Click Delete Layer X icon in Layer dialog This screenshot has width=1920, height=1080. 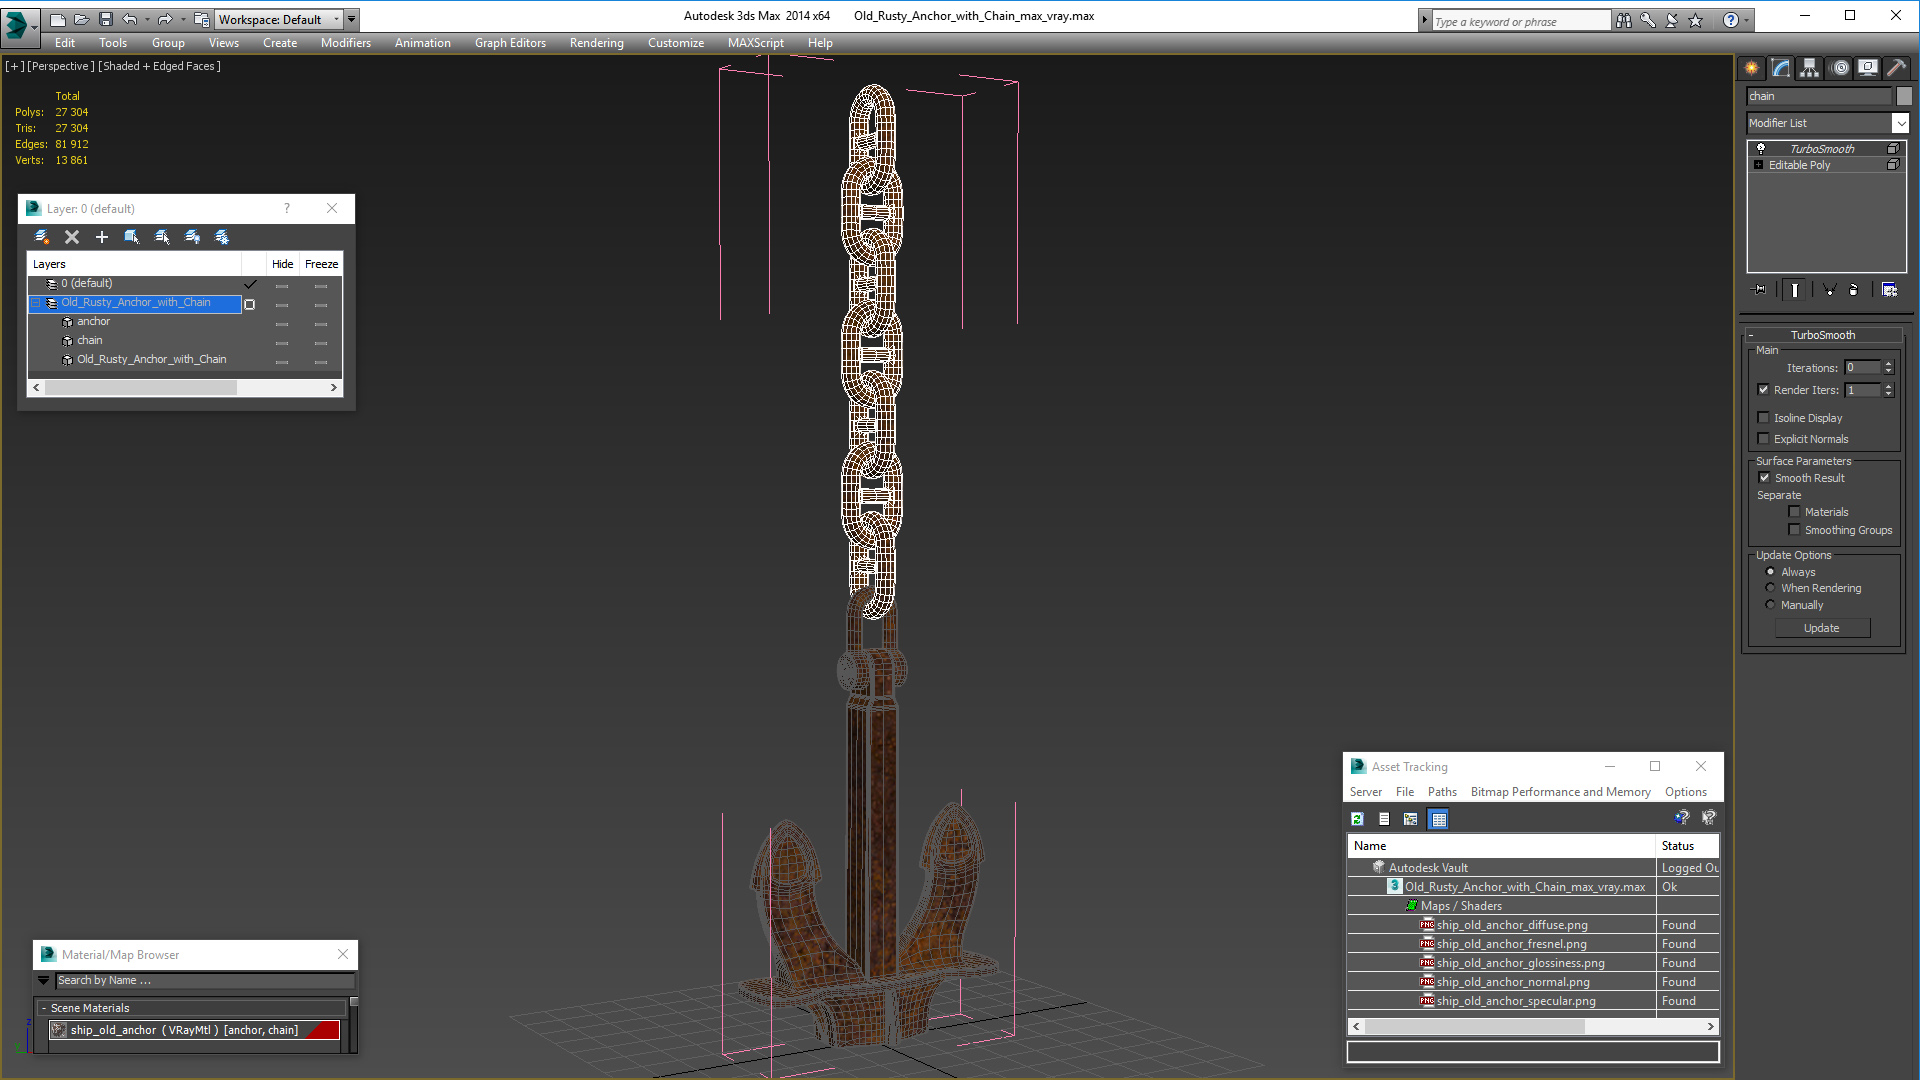pos(72,237)
